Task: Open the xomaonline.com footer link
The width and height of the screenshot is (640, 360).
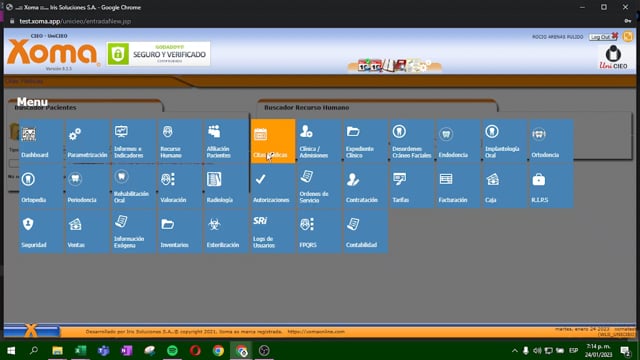Action: (x=316, y=332)
